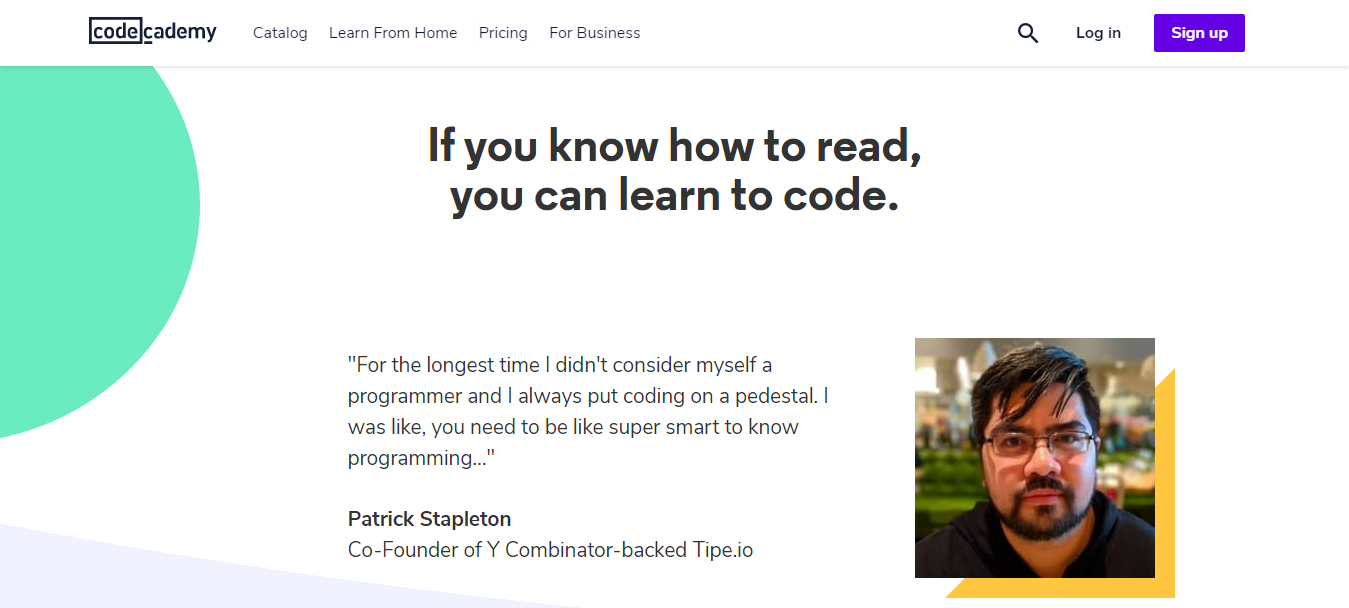Click the purple Sign up label text
Viewport: 1349px width, 608px height.
click(x=1199, y=32)
